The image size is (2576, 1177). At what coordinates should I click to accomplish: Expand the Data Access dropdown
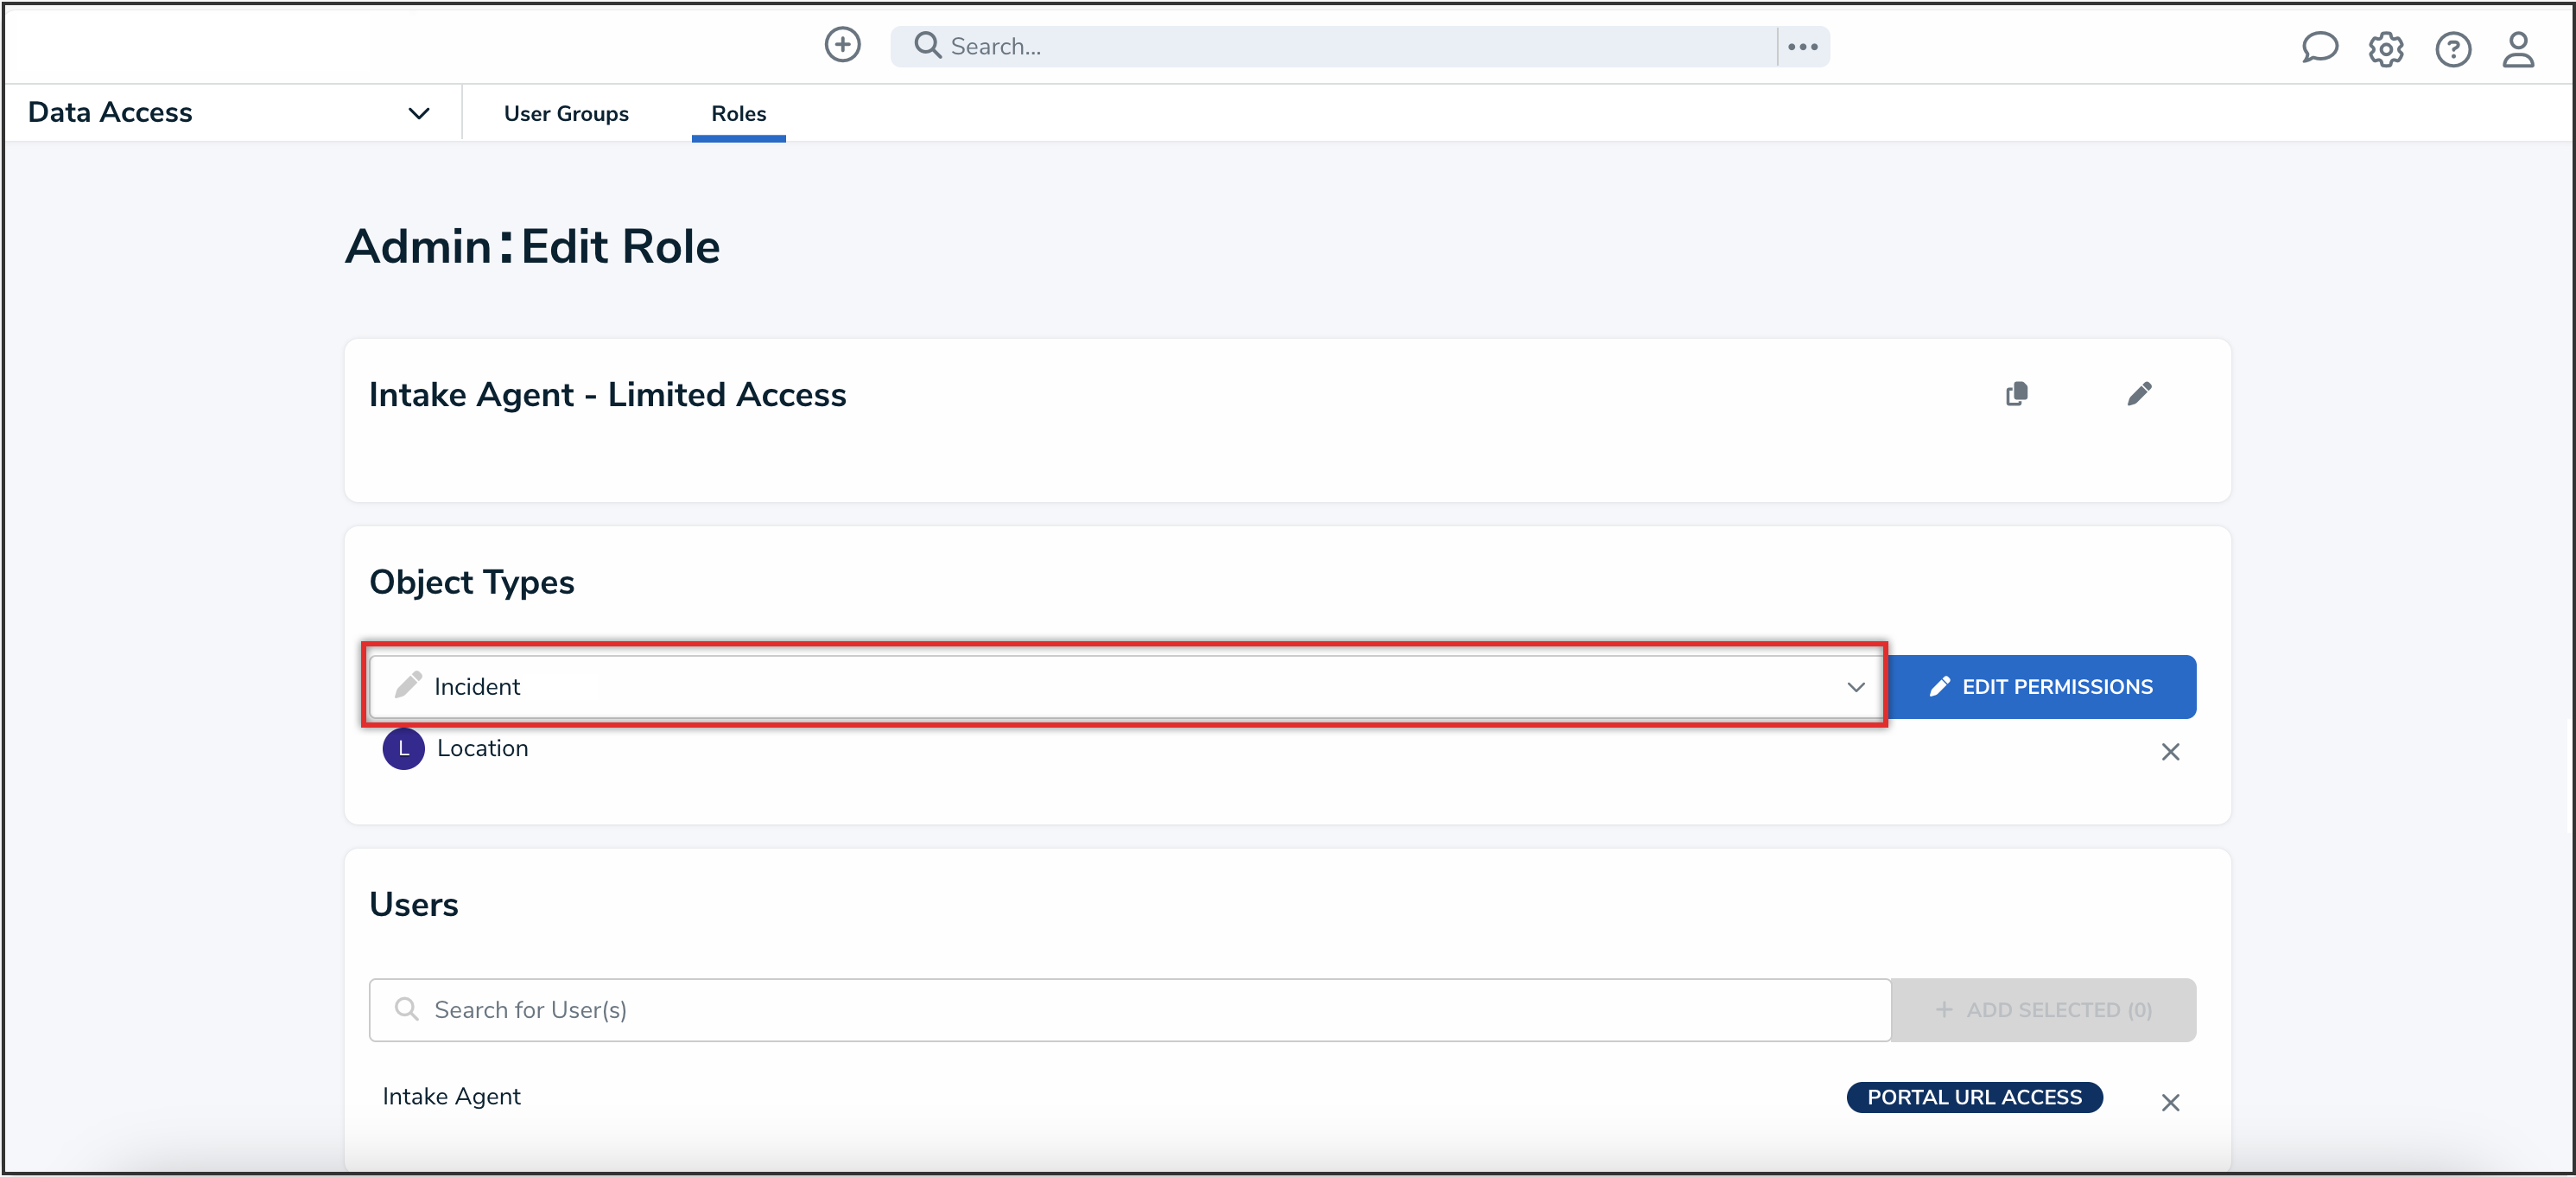tap(418, 113)
